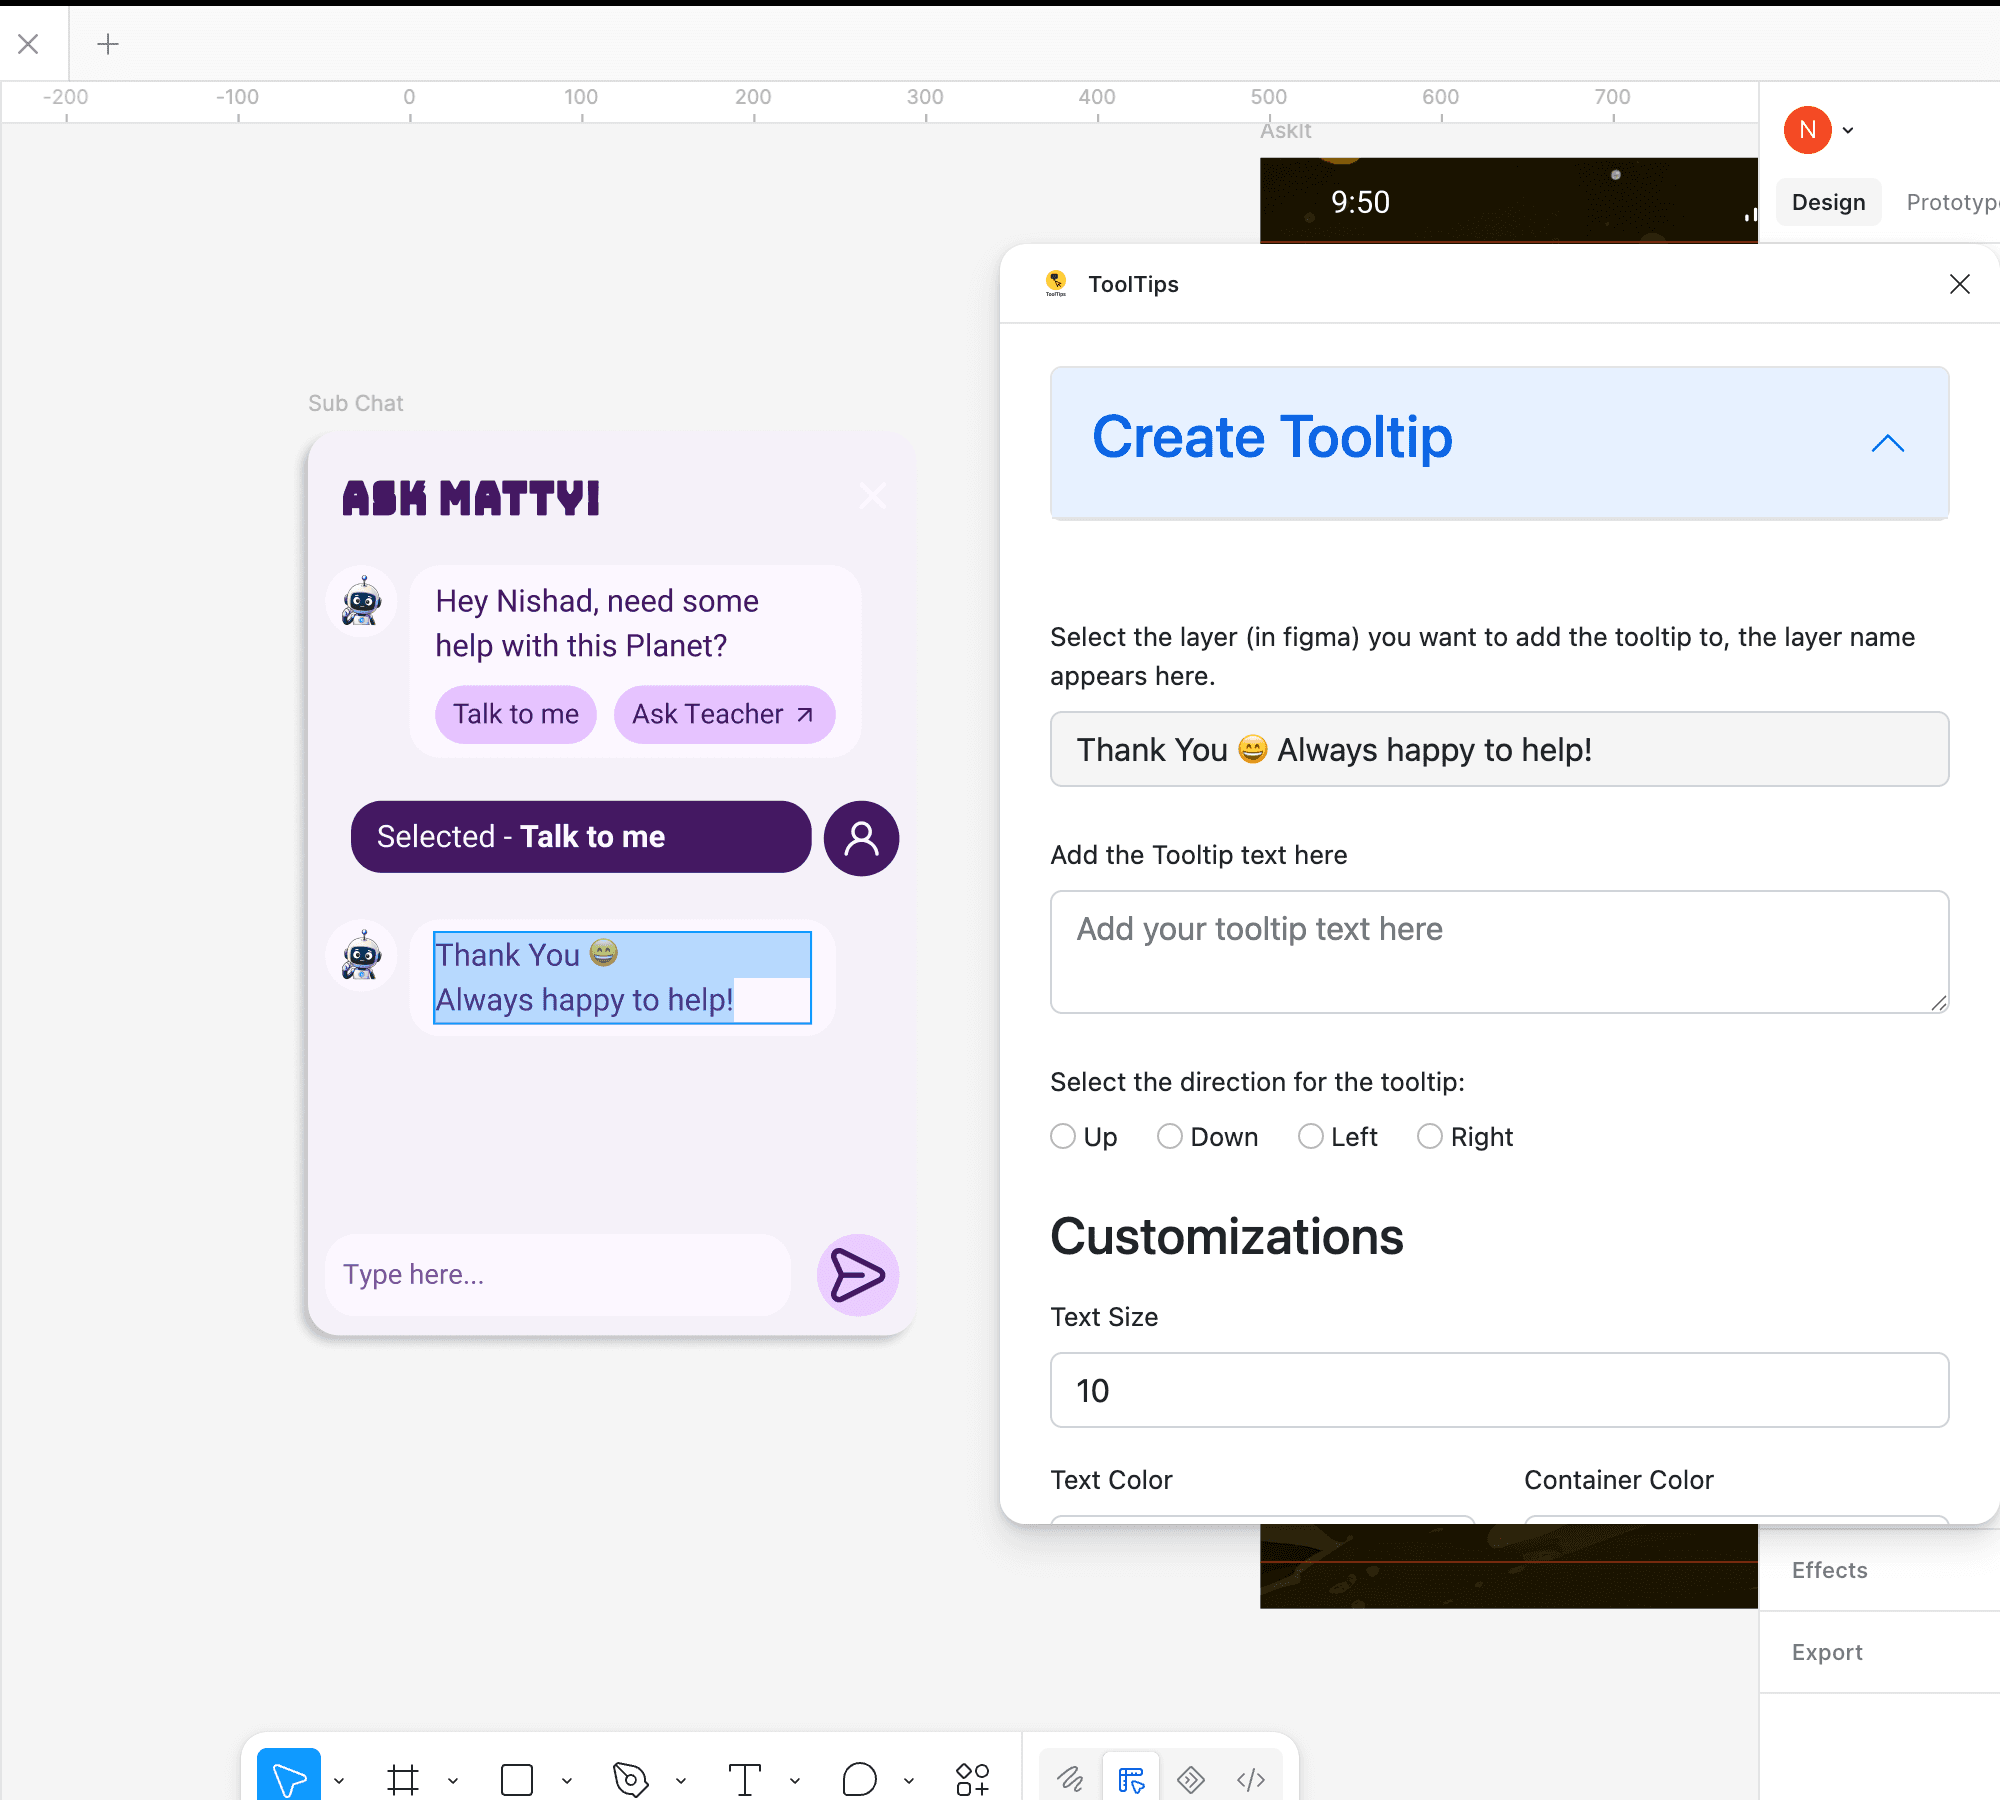Open Pen tool dropdown arrow
The image size is (2000, 1800).
681,1780
